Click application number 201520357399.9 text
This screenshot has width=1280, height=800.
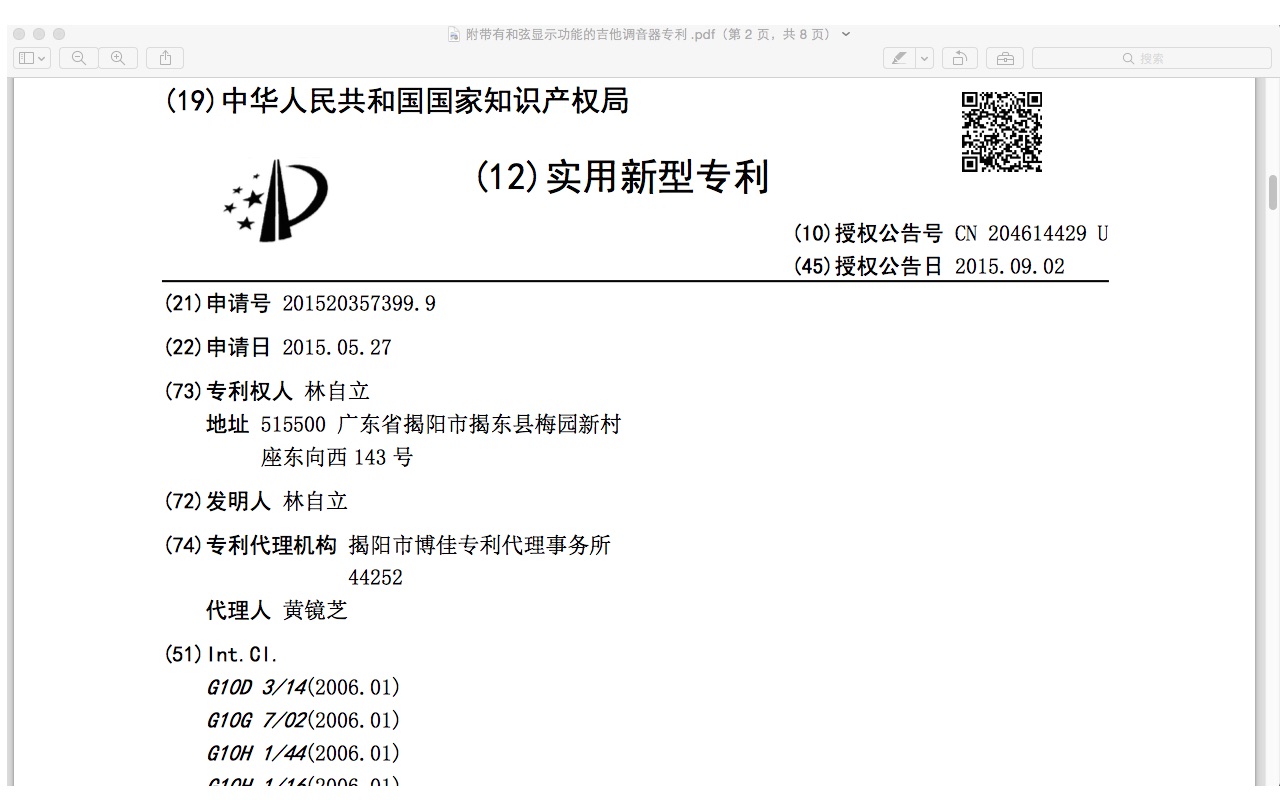click(x=359, y=304)
